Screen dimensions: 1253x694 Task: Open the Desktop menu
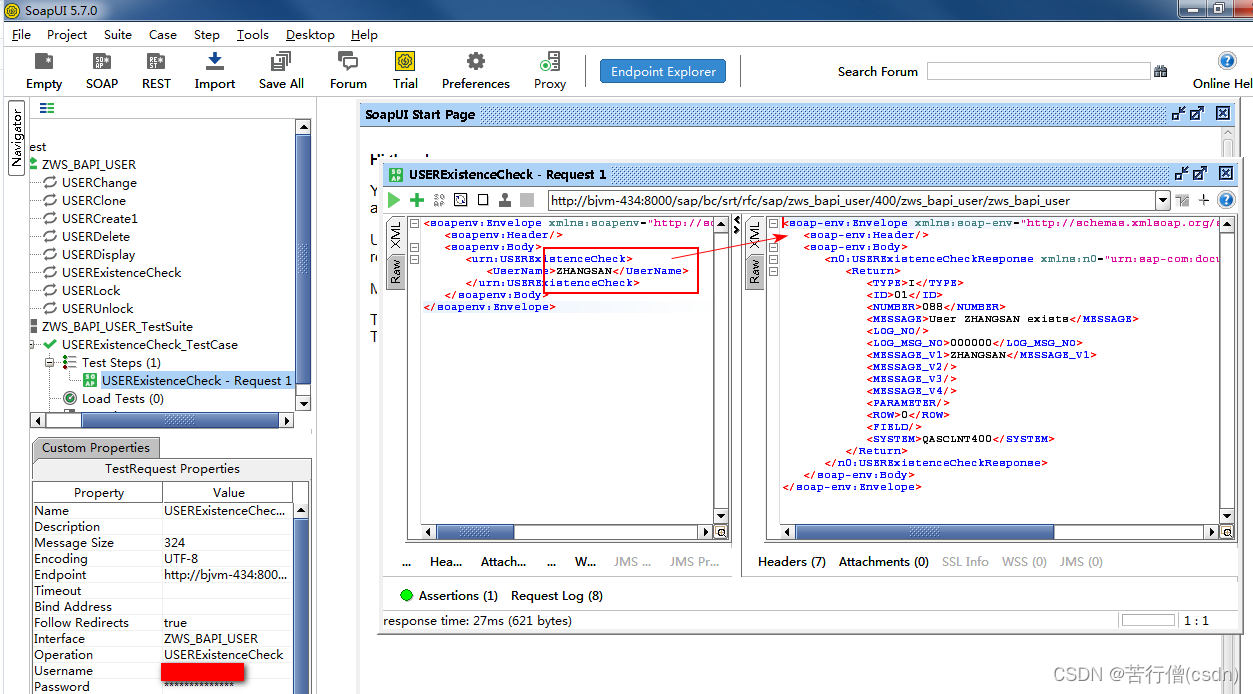click(x=310, y=34)
